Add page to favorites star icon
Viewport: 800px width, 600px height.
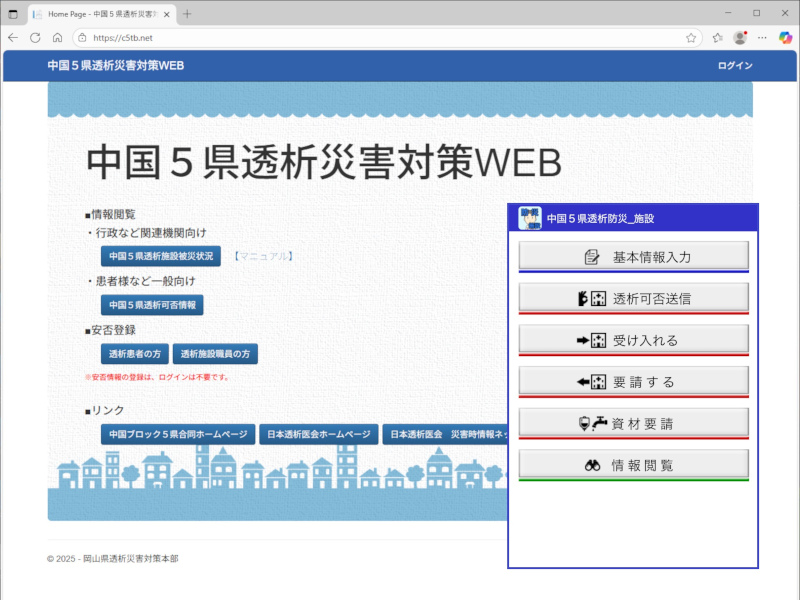coord(691,38)
